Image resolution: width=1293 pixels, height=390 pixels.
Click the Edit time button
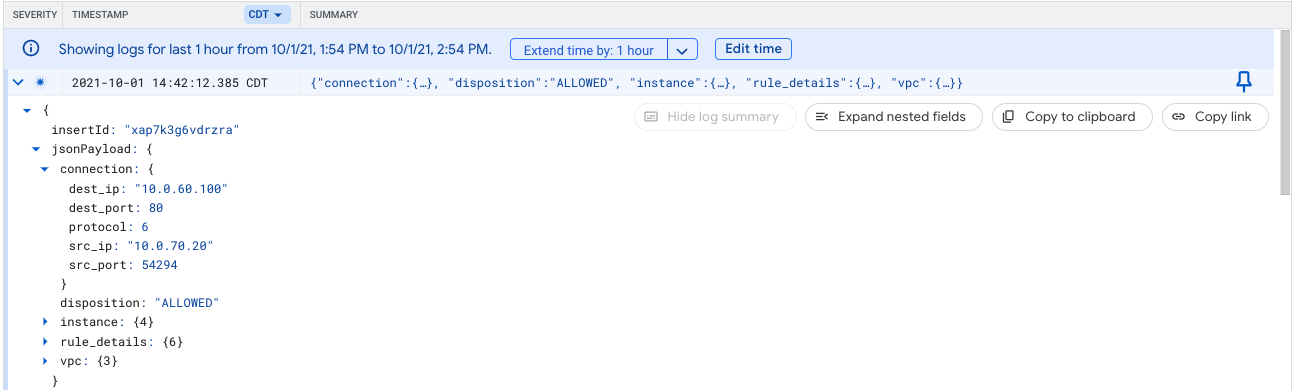click(753, 49)
